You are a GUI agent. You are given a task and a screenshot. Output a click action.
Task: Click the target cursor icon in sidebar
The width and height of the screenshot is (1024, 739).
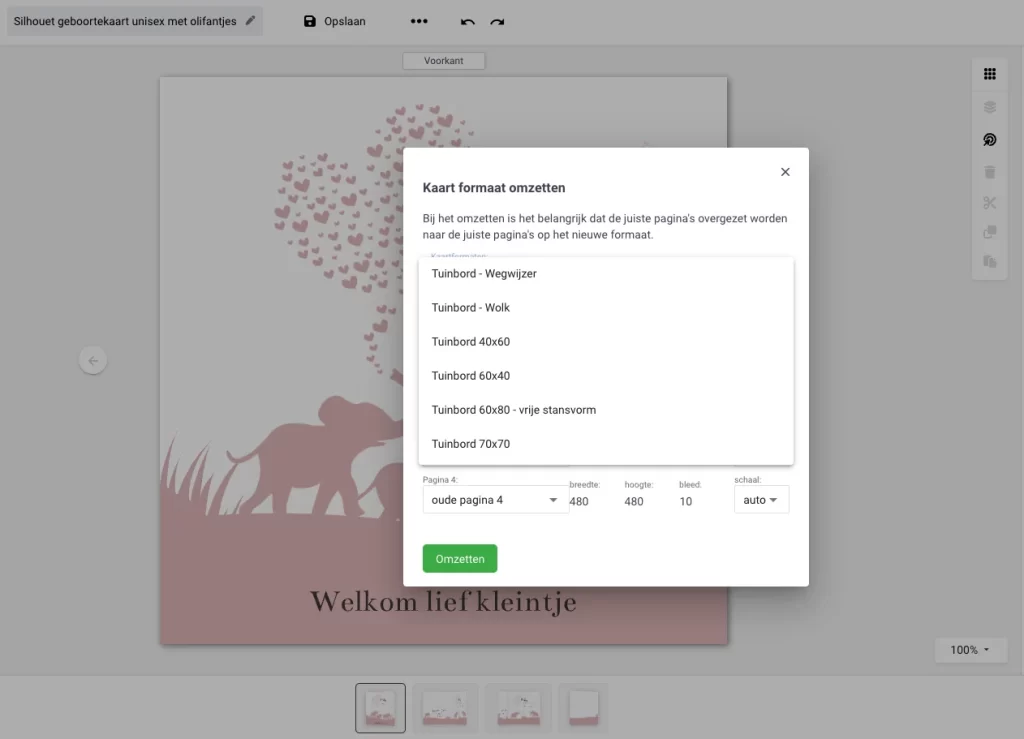[x=989, y=140]
